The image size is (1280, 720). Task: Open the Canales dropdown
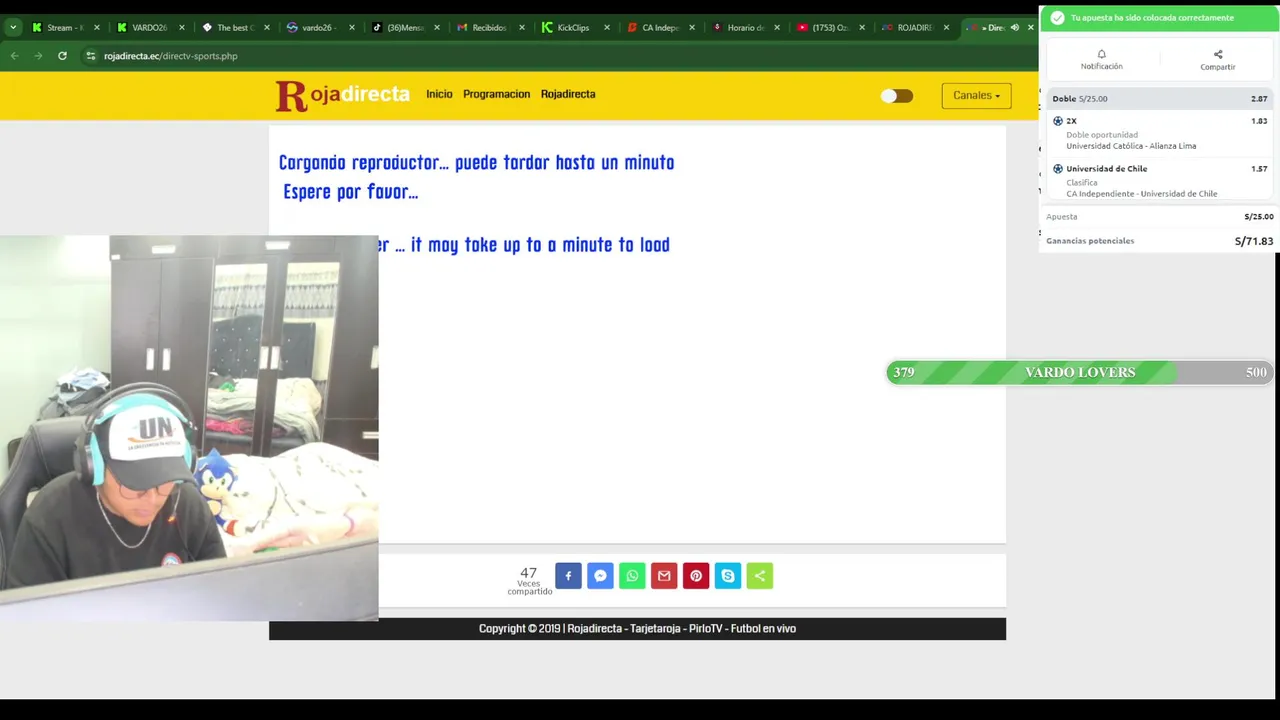[976, 96]
